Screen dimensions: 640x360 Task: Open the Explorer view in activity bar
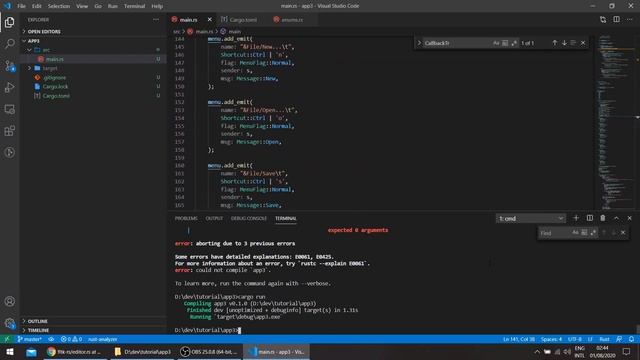click(9, 22)
